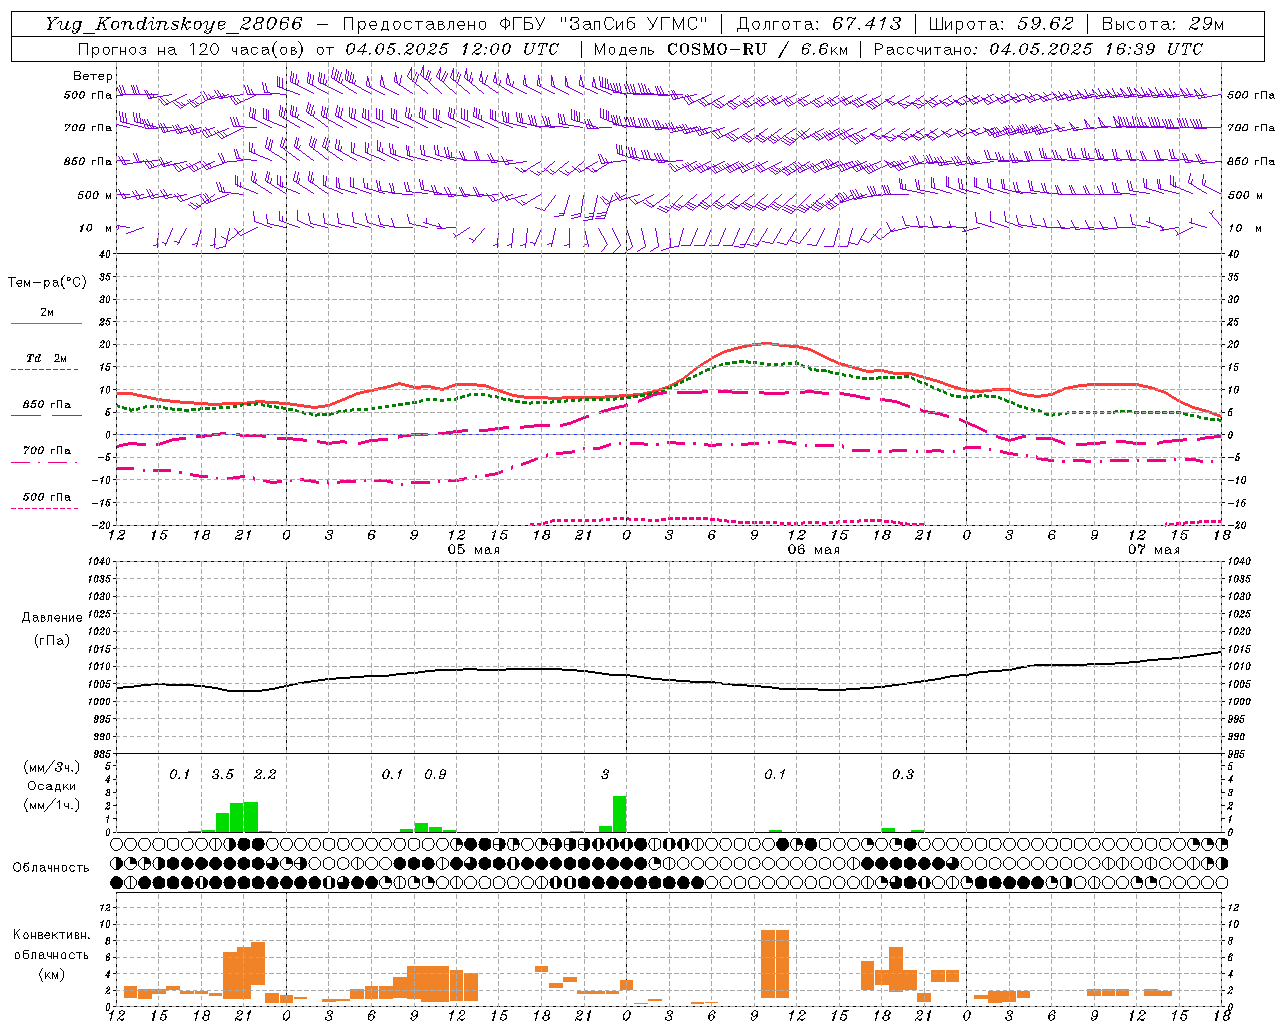Screen dimensions: 1280x1024
Task: Click the tallest green precipitation bar below value 3
Action: click(x=620, y=814)
